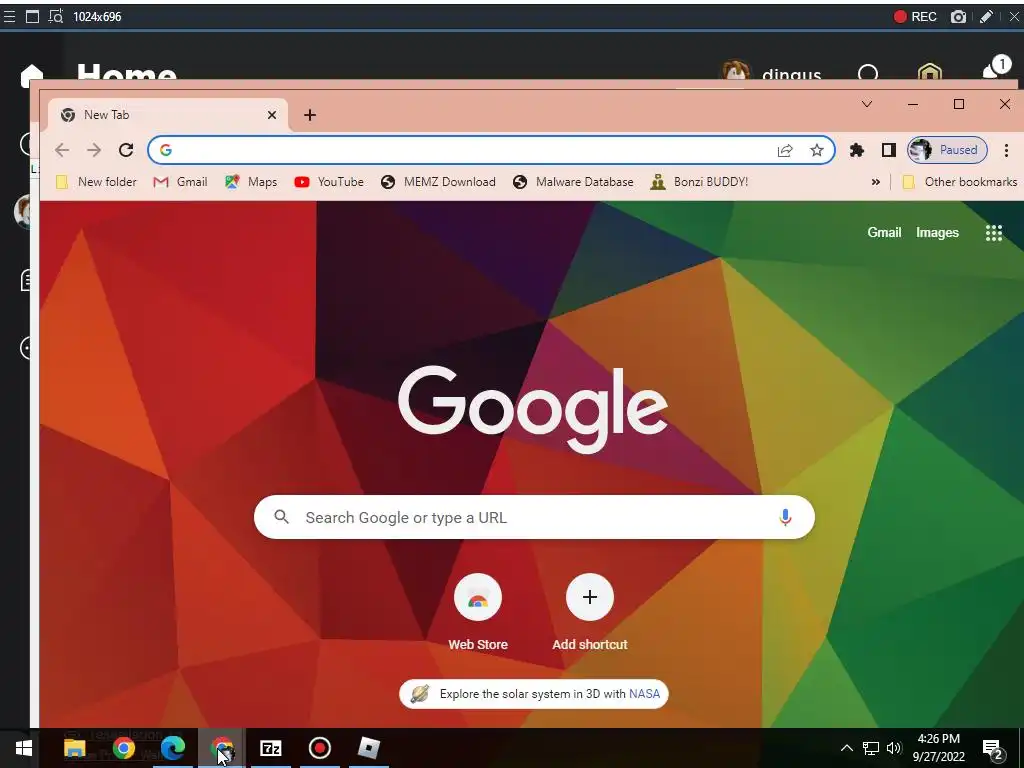
Task: Open the recorder hamburger menu at top
Action: (x=9, y=17)
